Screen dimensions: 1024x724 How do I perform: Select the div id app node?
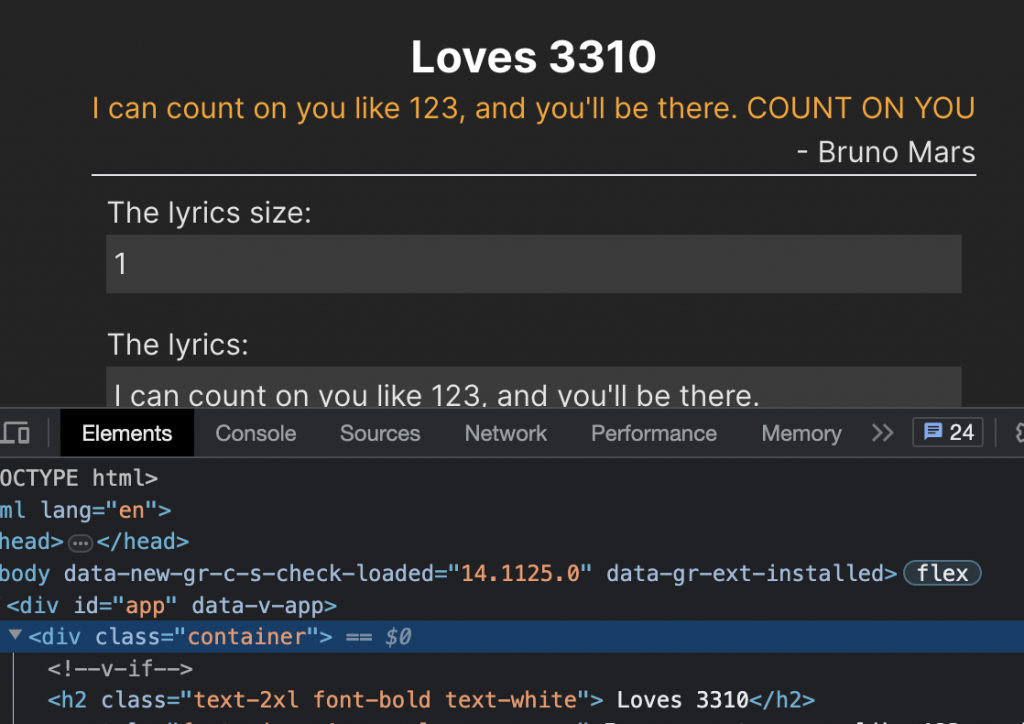[x=172, y=605]
